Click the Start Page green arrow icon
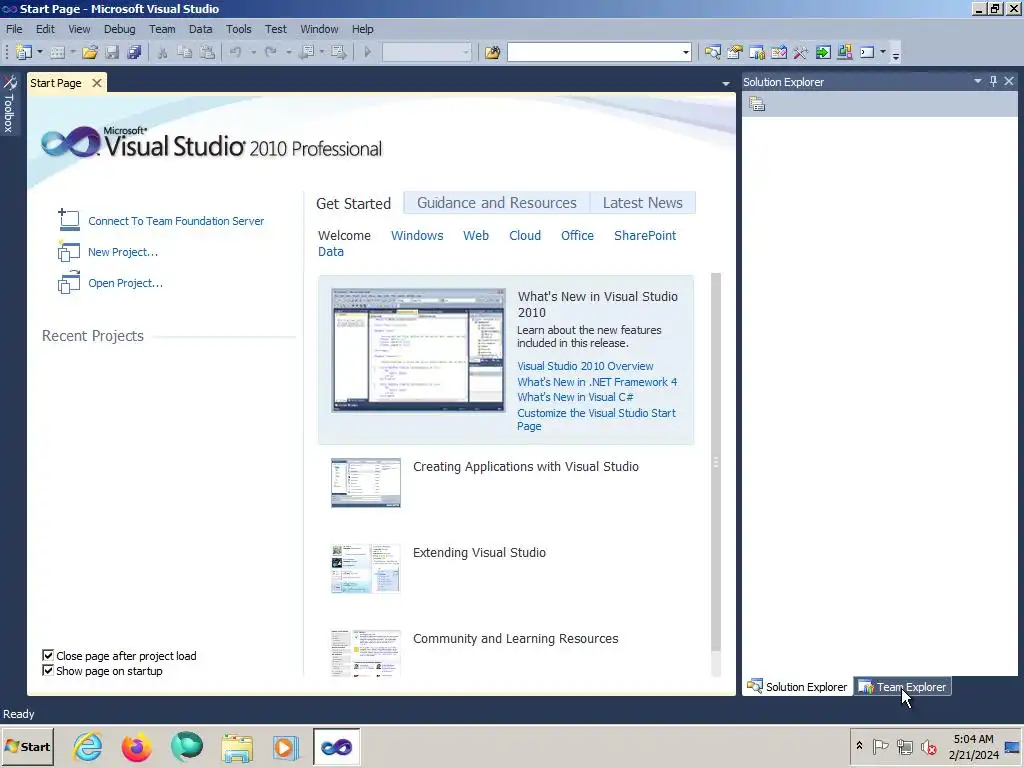 pos(823,52)
